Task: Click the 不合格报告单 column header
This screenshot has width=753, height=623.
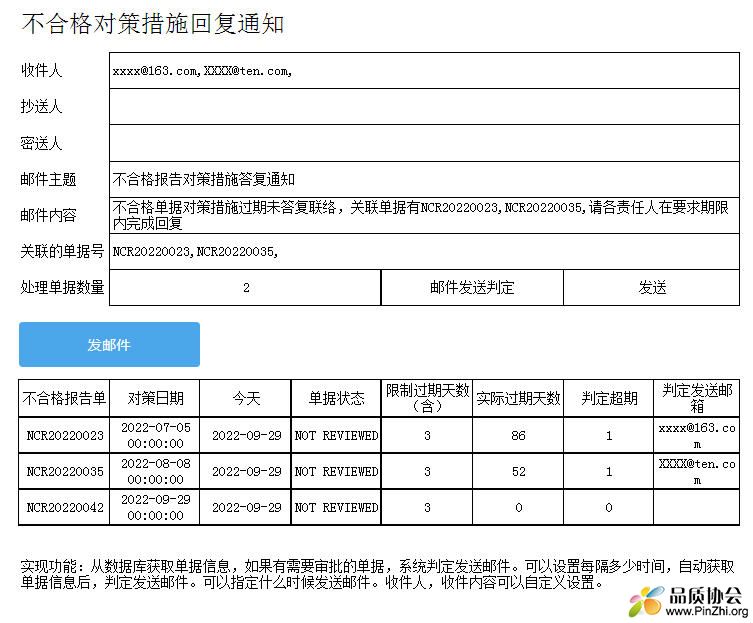Action: (x=64, y=398)
